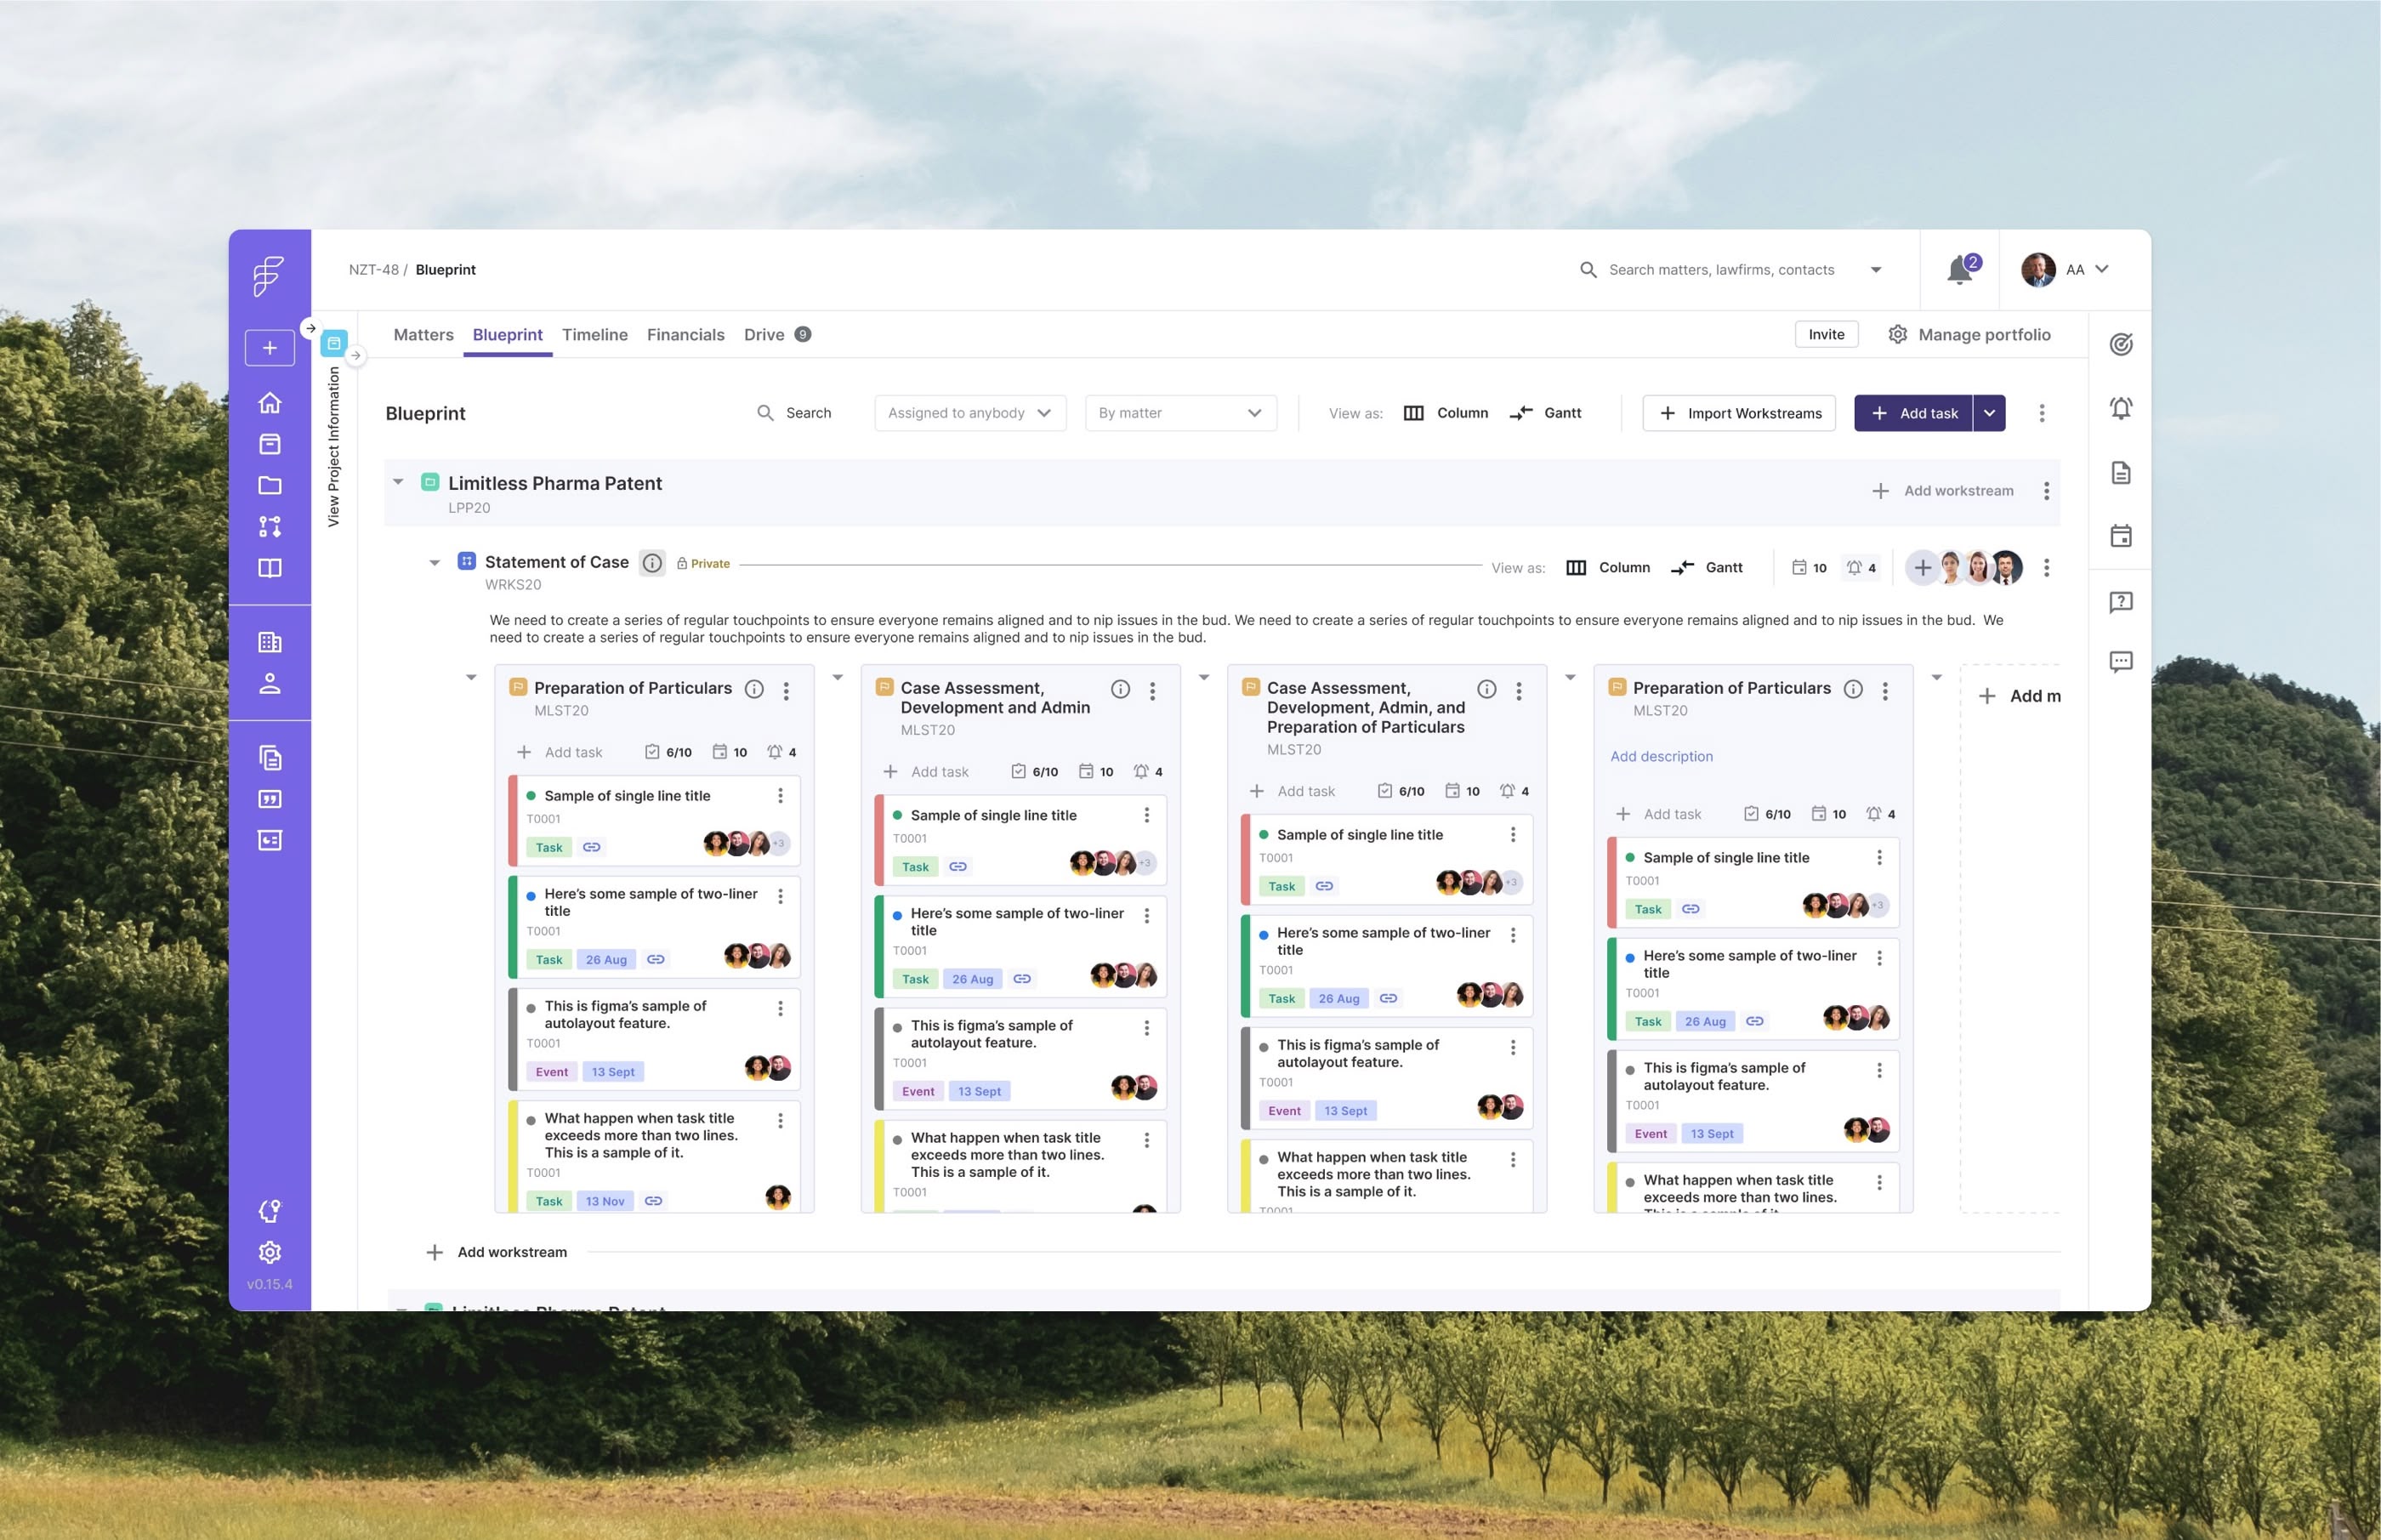2381x1540 pixels.
Task: Open the Flow logo at sidebar top
Action: pyautogui.click(x=269, y=276)
